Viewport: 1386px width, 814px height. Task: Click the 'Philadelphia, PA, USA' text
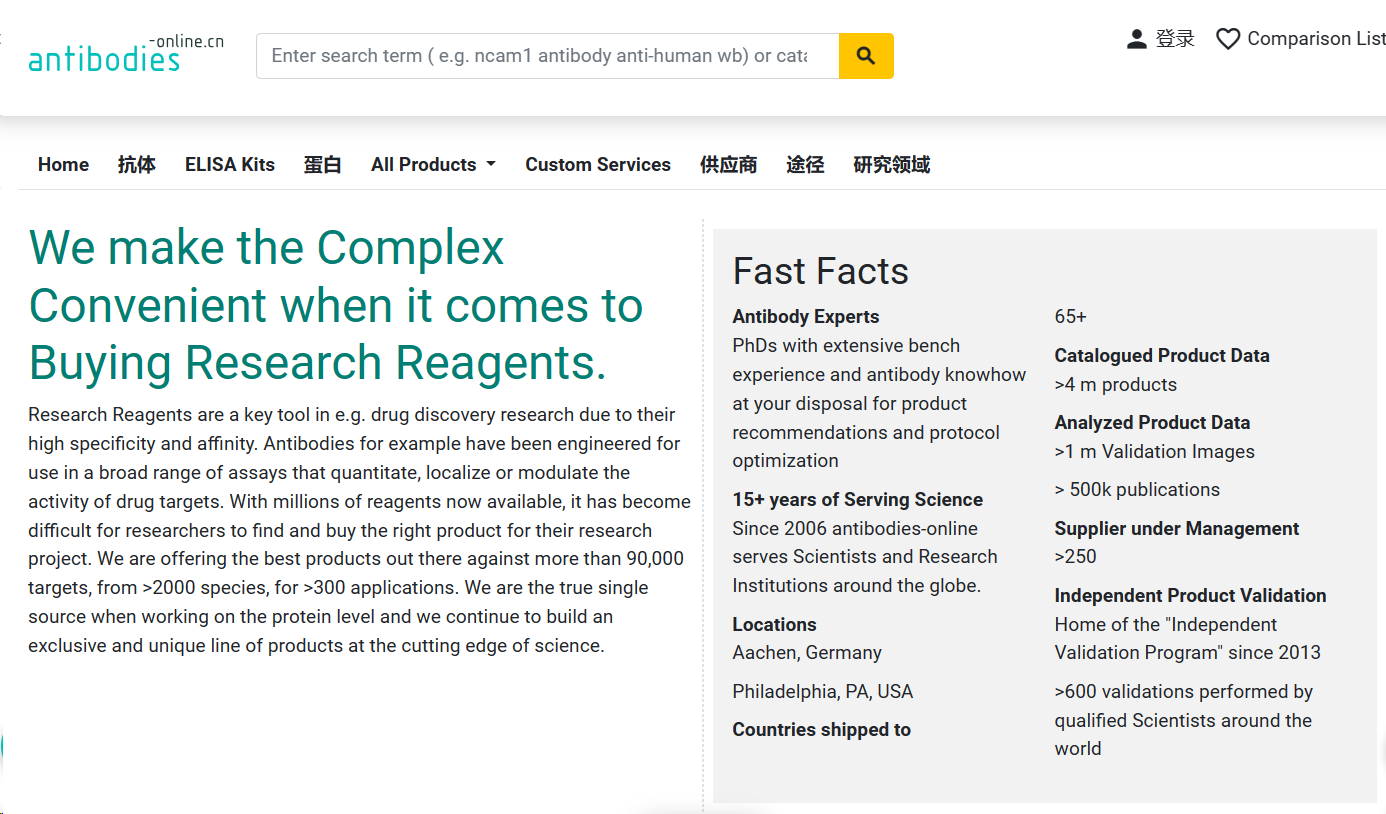[823, 692]
